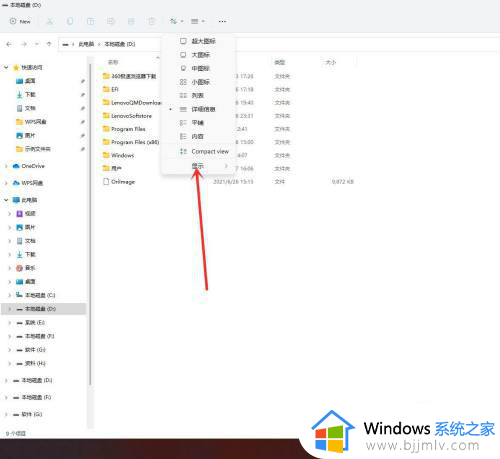Click the Rename icon in the toolbar
Viewport: 500px width, 459px height.
(x=111, y=21)
